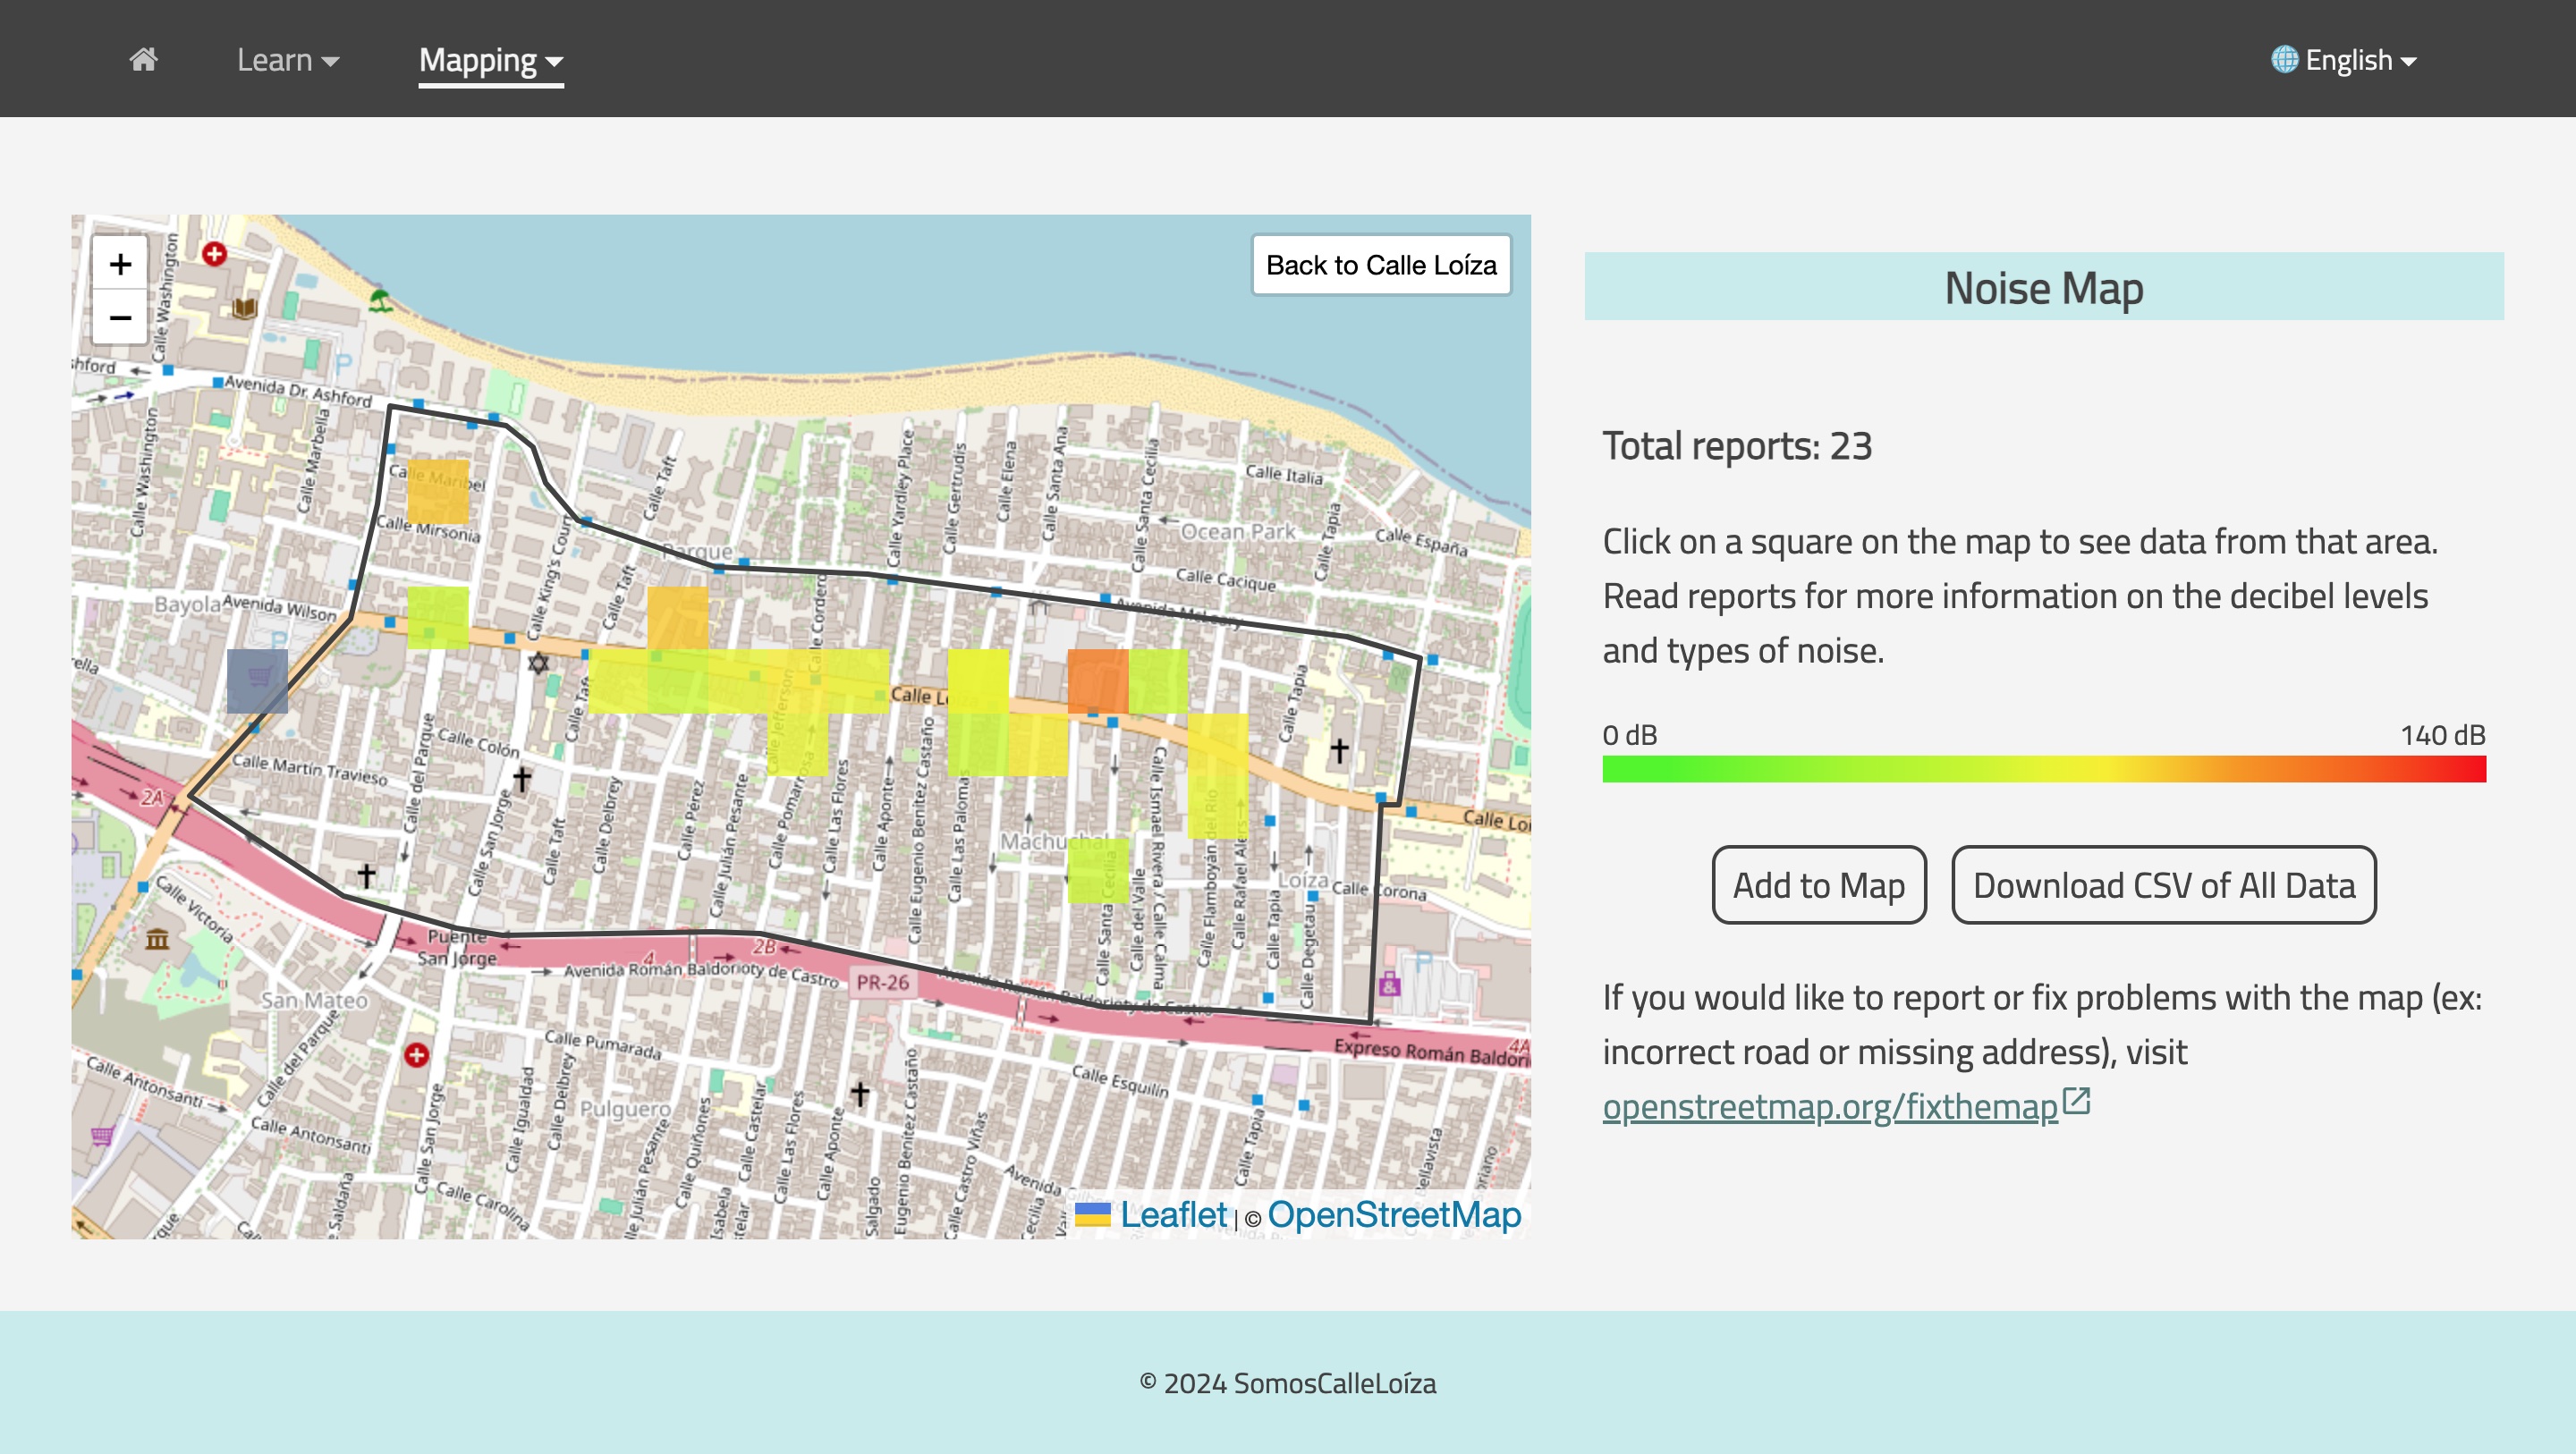Click the red hospital marker at the map's top left
Screen dimensions: 2576x1454
(214, 254)
